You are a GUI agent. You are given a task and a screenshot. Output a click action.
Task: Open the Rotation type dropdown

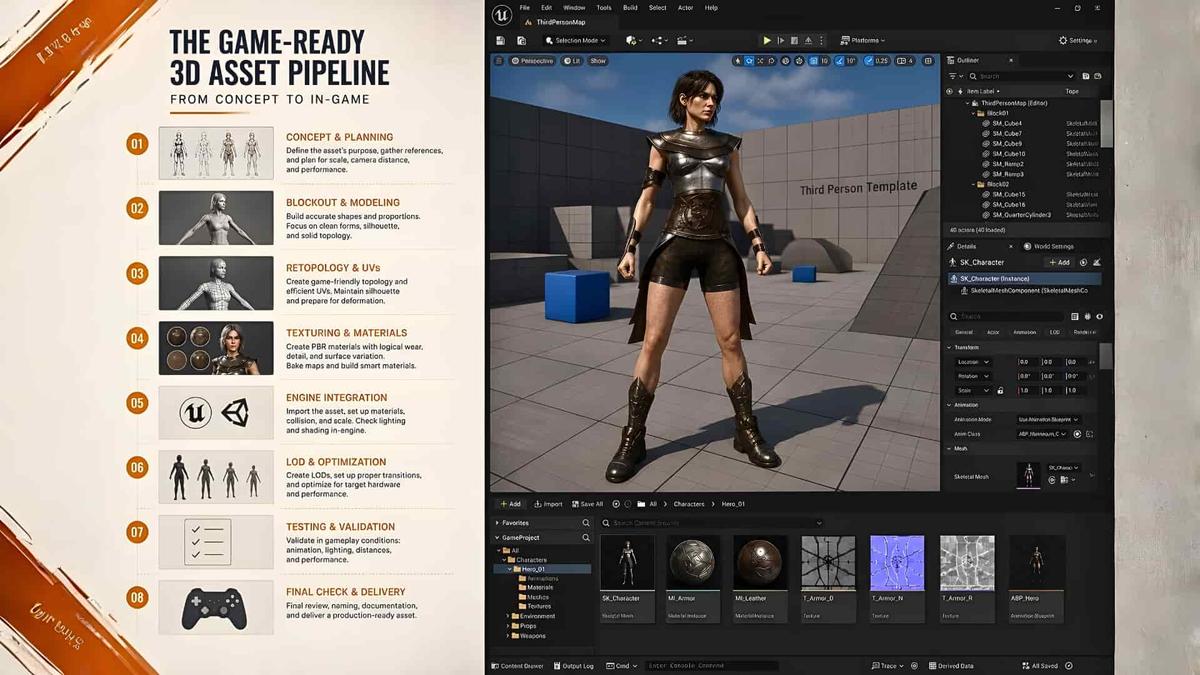tap(973, 376)
